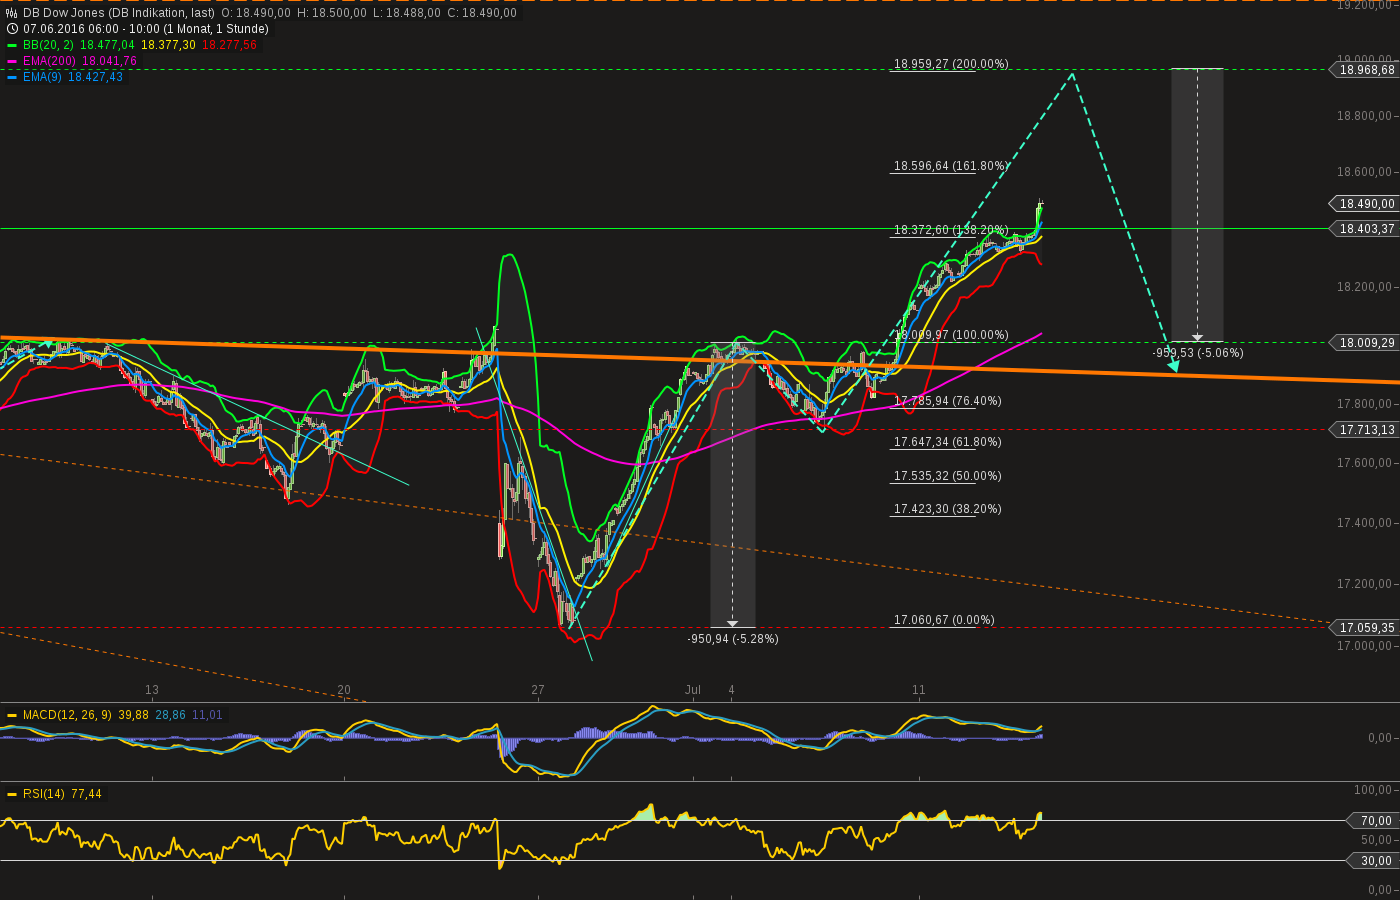The image size is (1400, 900).
Task: Click the 18.403,37 price axis tag
Action: tap(1366, 229)
